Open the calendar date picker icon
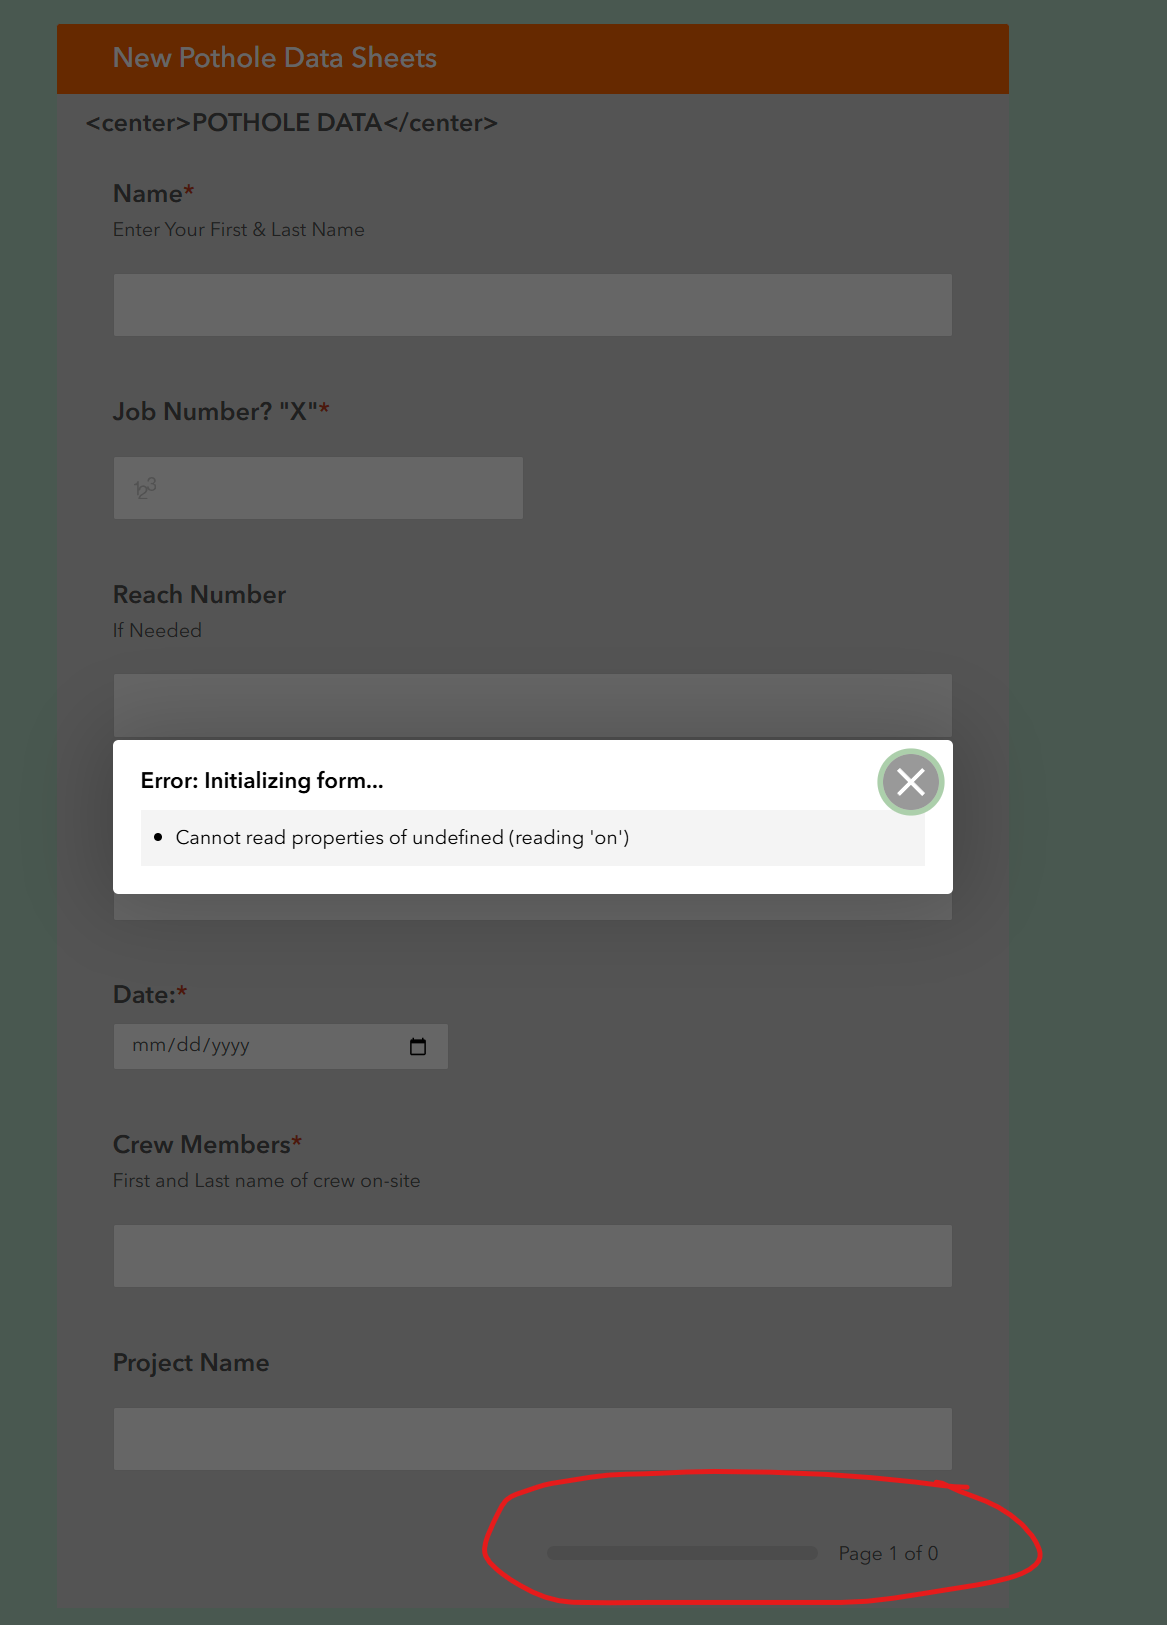Screen dimensions: 1167x1625 point(419,1045)
